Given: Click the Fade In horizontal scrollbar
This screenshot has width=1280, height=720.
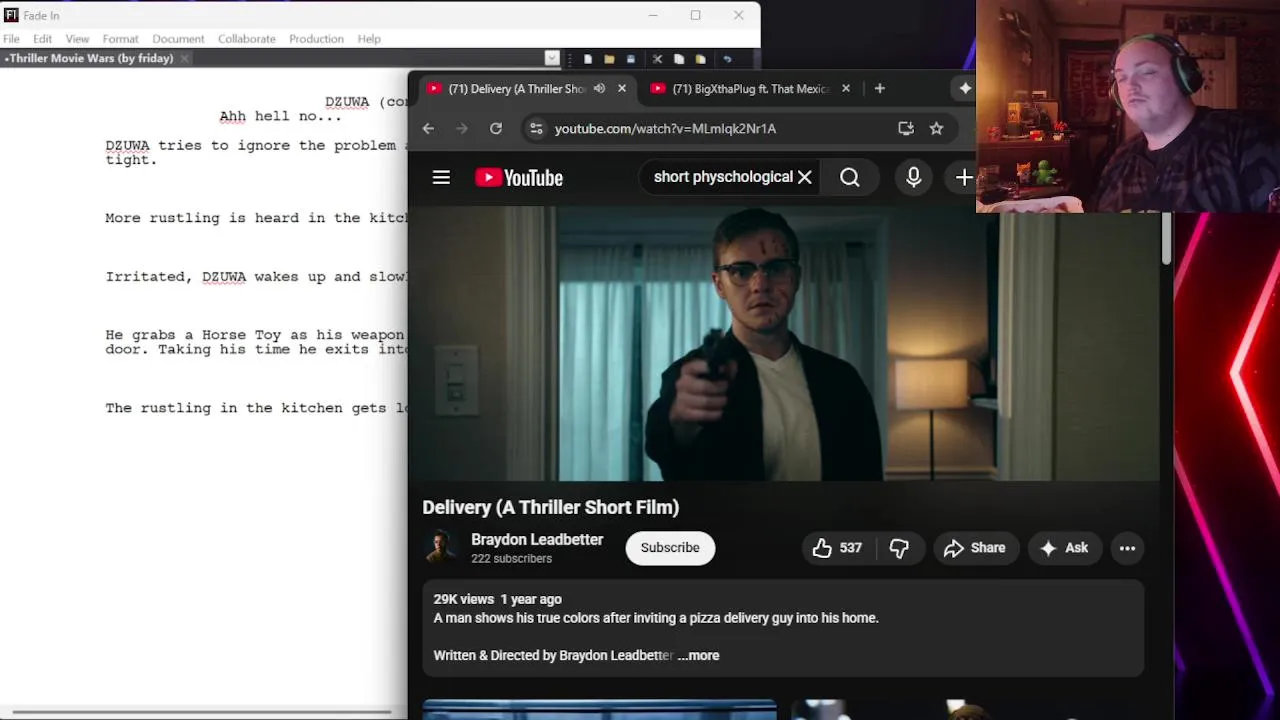Looking at the screenshot, I should pyautogui.click(x=200, y=712).
